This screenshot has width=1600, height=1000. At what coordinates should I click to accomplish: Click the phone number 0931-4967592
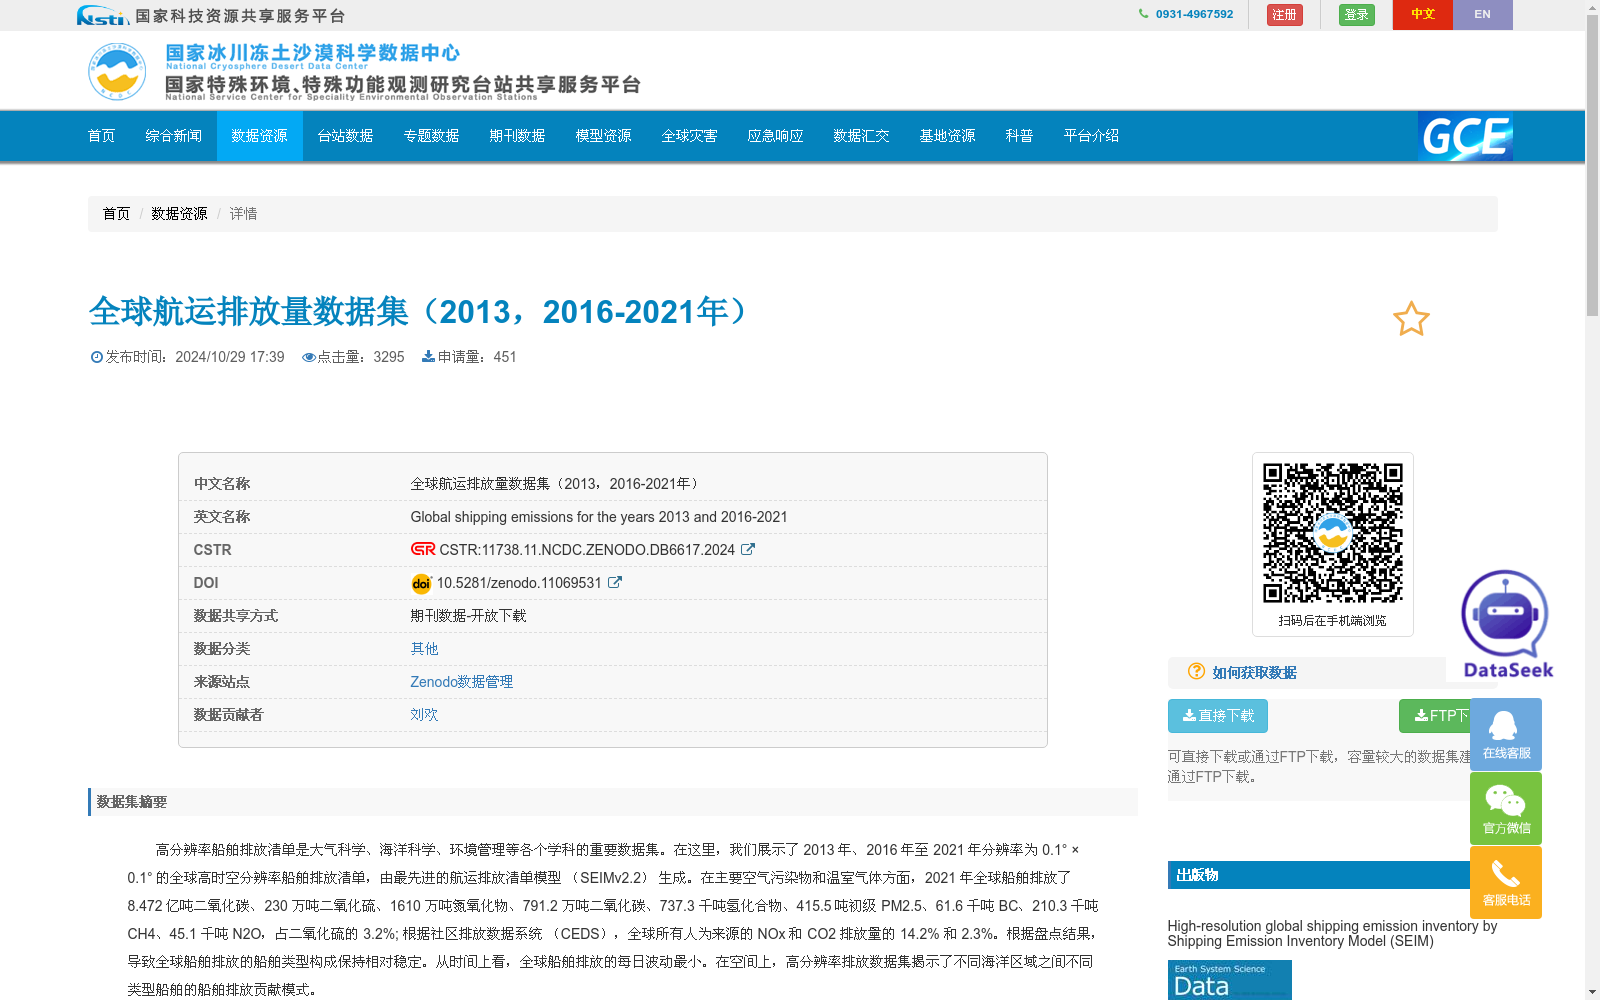click(x=1194, y=14)
